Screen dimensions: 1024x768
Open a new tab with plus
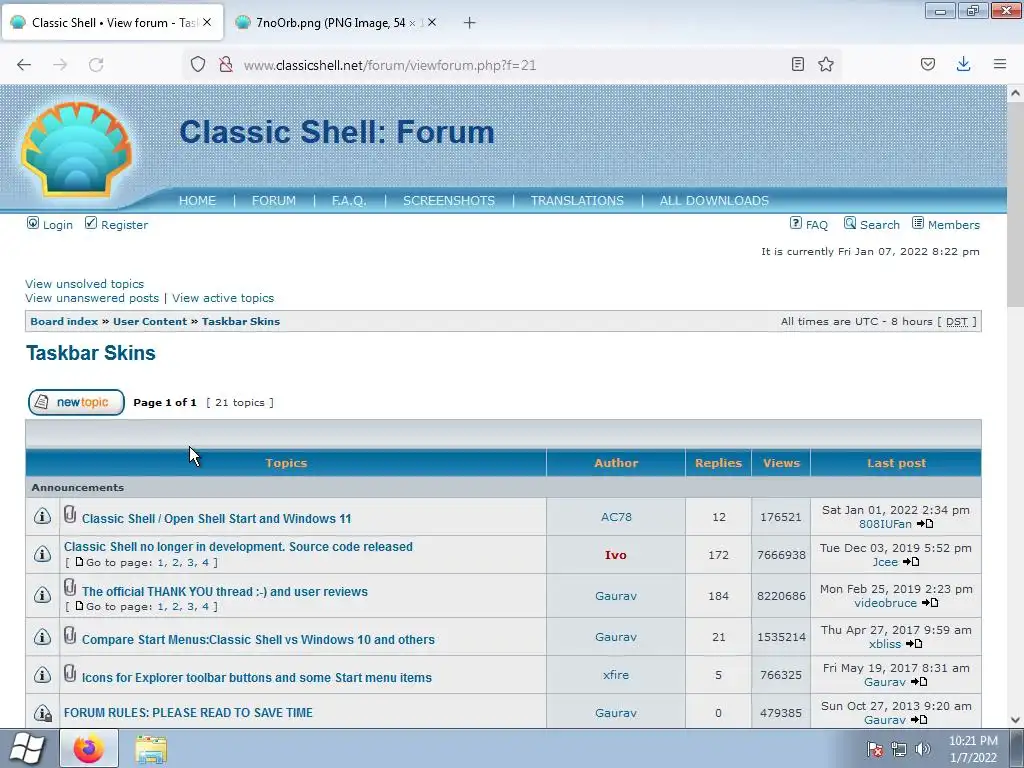click(x=470, y=23)
